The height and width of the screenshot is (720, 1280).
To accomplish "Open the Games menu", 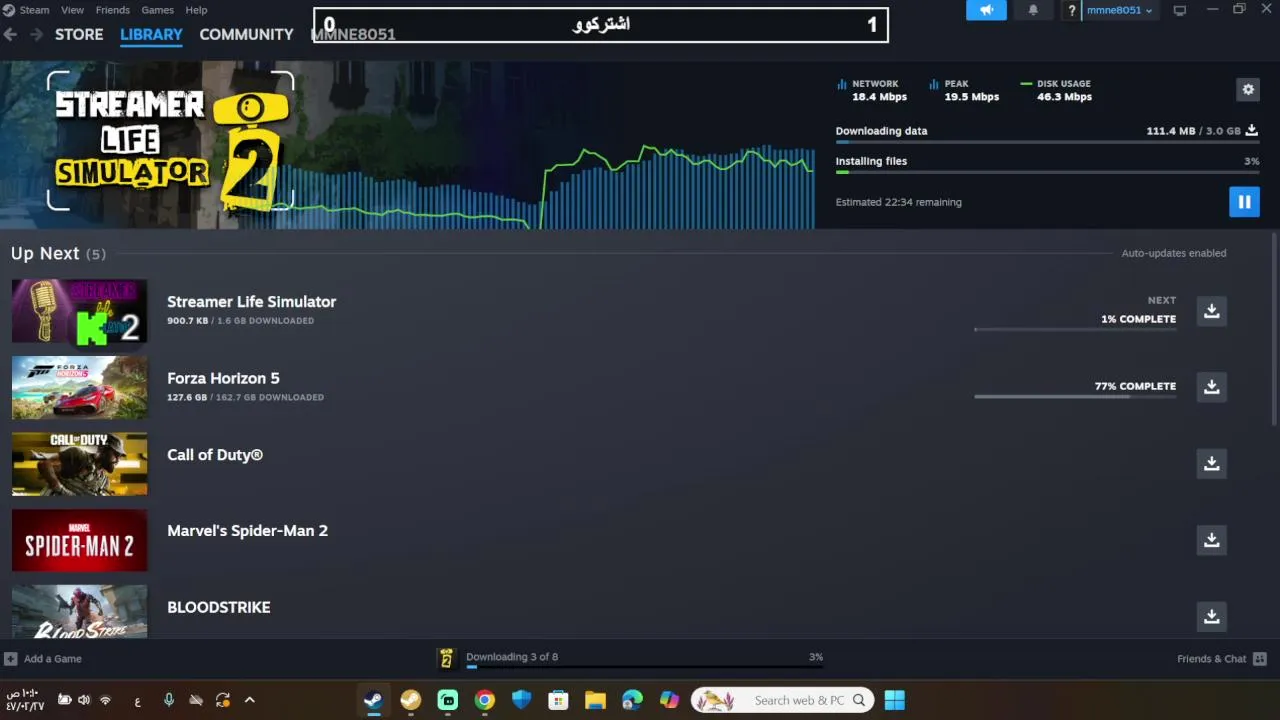I will (x=157, y=10).
